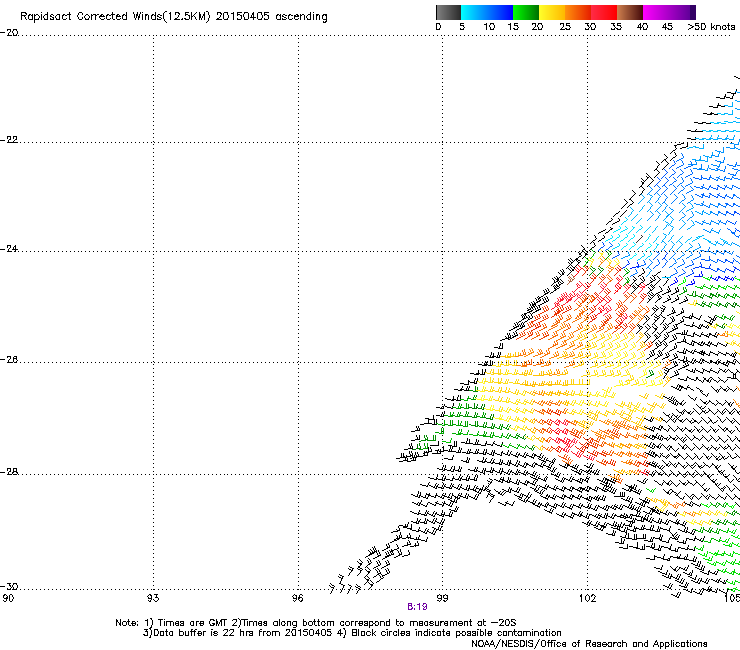The image size is (740, 650).
Task: Click the brown 35-40 knots color swatch
Action: click(x=630, y=12)
